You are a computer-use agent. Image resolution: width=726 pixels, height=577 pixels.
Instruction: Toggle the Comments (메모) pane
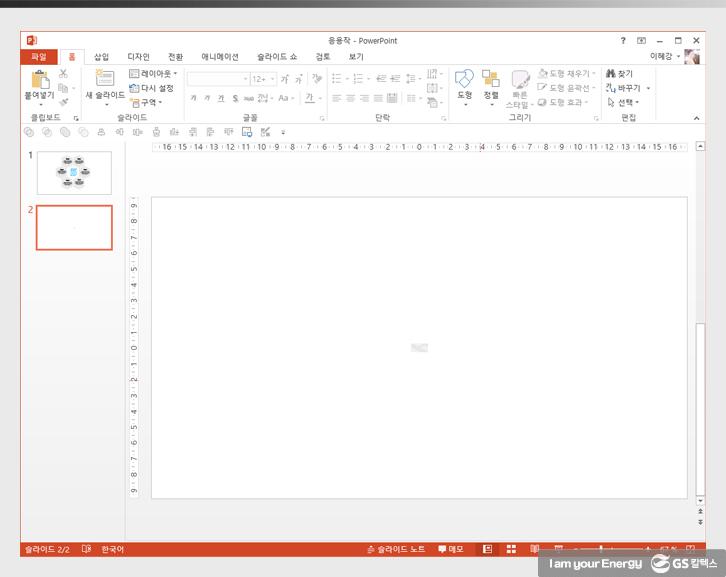coord(450,549)
